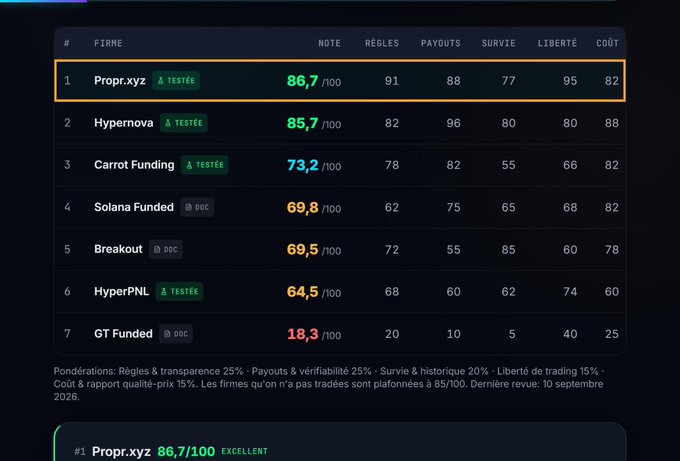Click the FIRME column header
The width and height of the screenshot is (680, 461).
point(108,43)
